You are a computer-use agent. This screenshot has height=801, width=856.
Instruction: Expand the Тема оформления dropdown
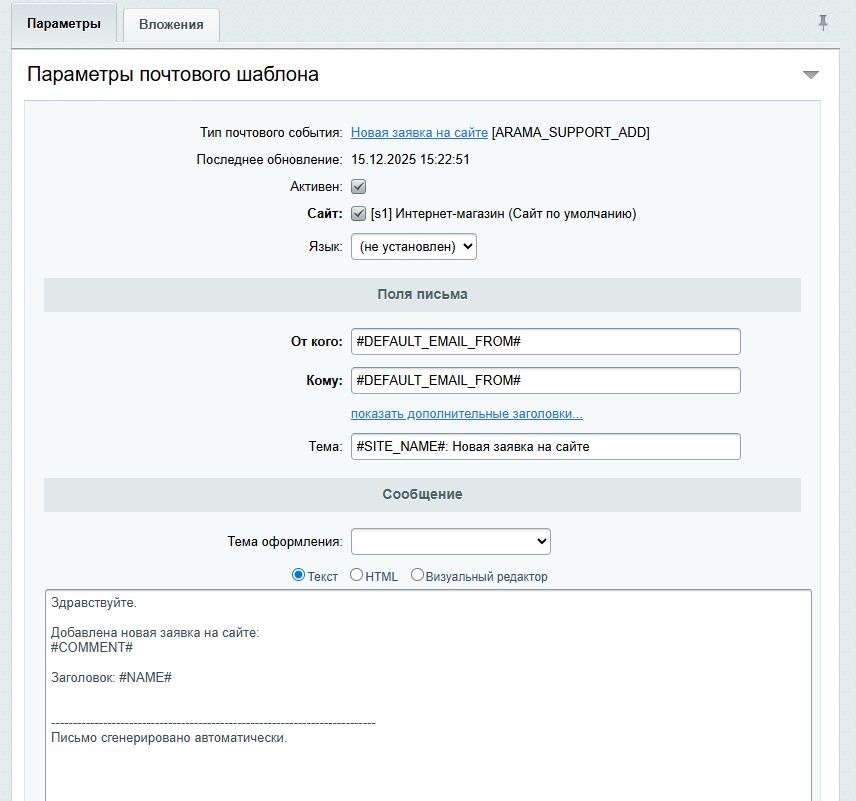pyautogui.click(x=450, y=541)
